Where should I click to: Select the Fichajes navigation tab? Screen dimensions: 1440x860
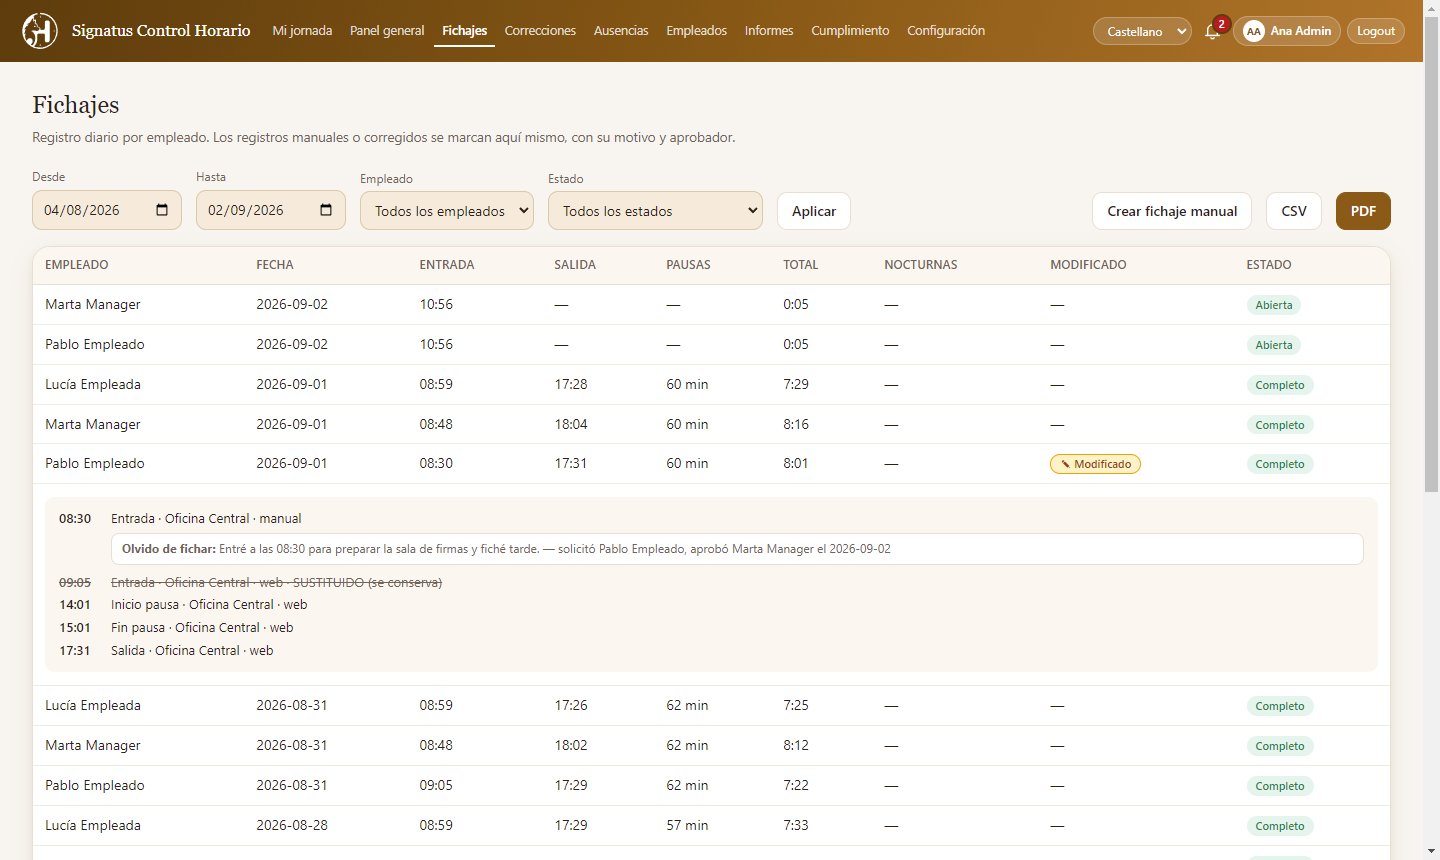[x=465, y=31]
